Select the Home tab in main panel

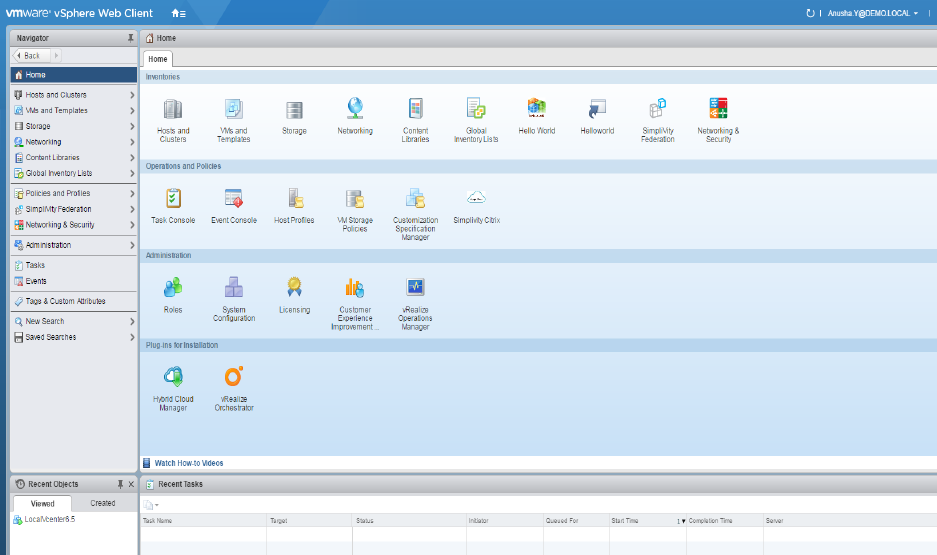(x=158, y=59)
